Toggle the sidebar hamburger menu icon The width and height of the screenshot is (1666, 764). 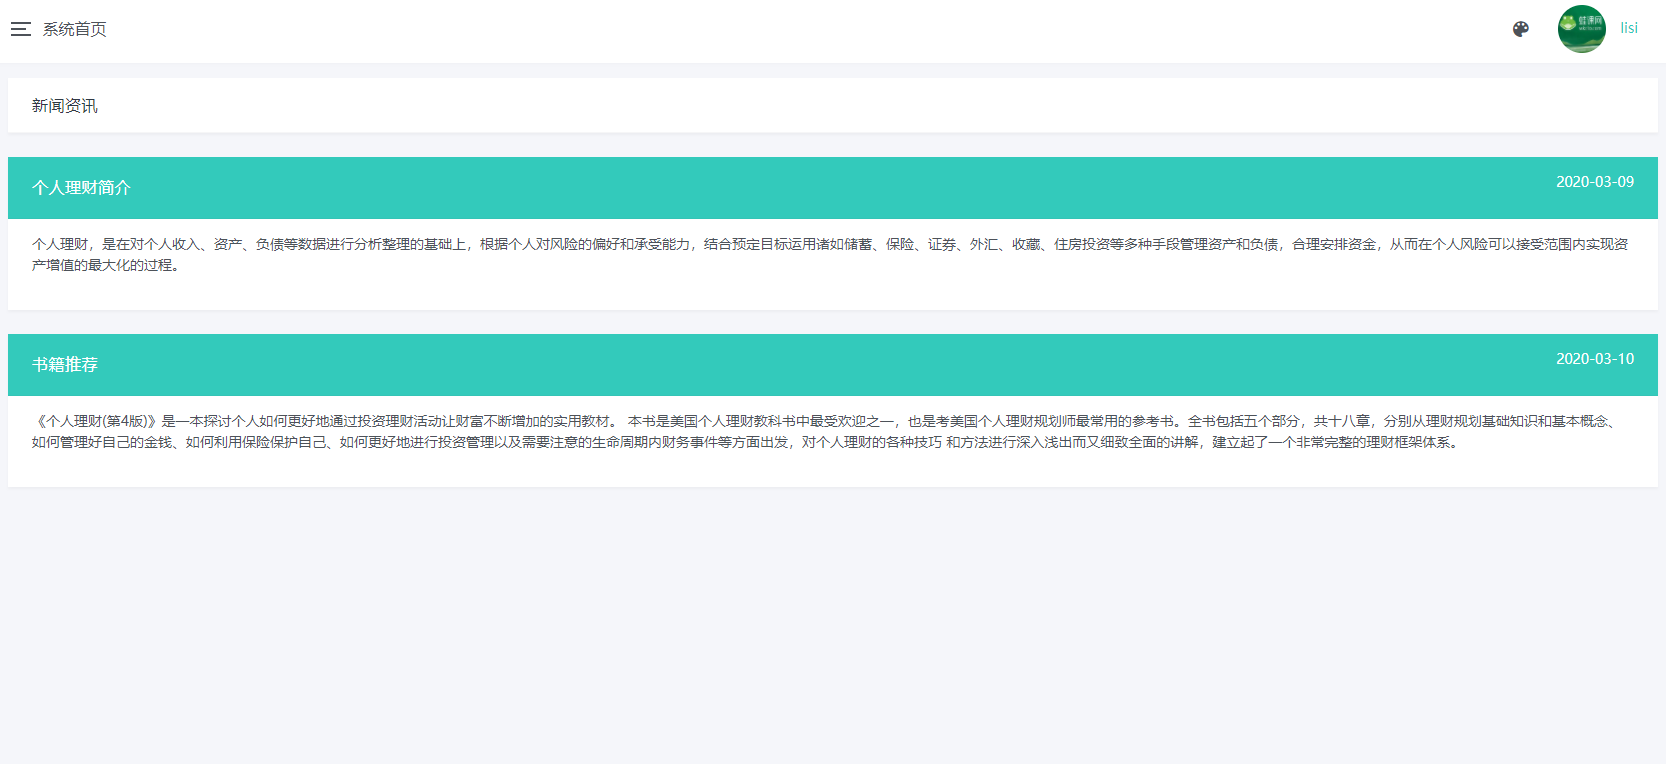[21, 29]
